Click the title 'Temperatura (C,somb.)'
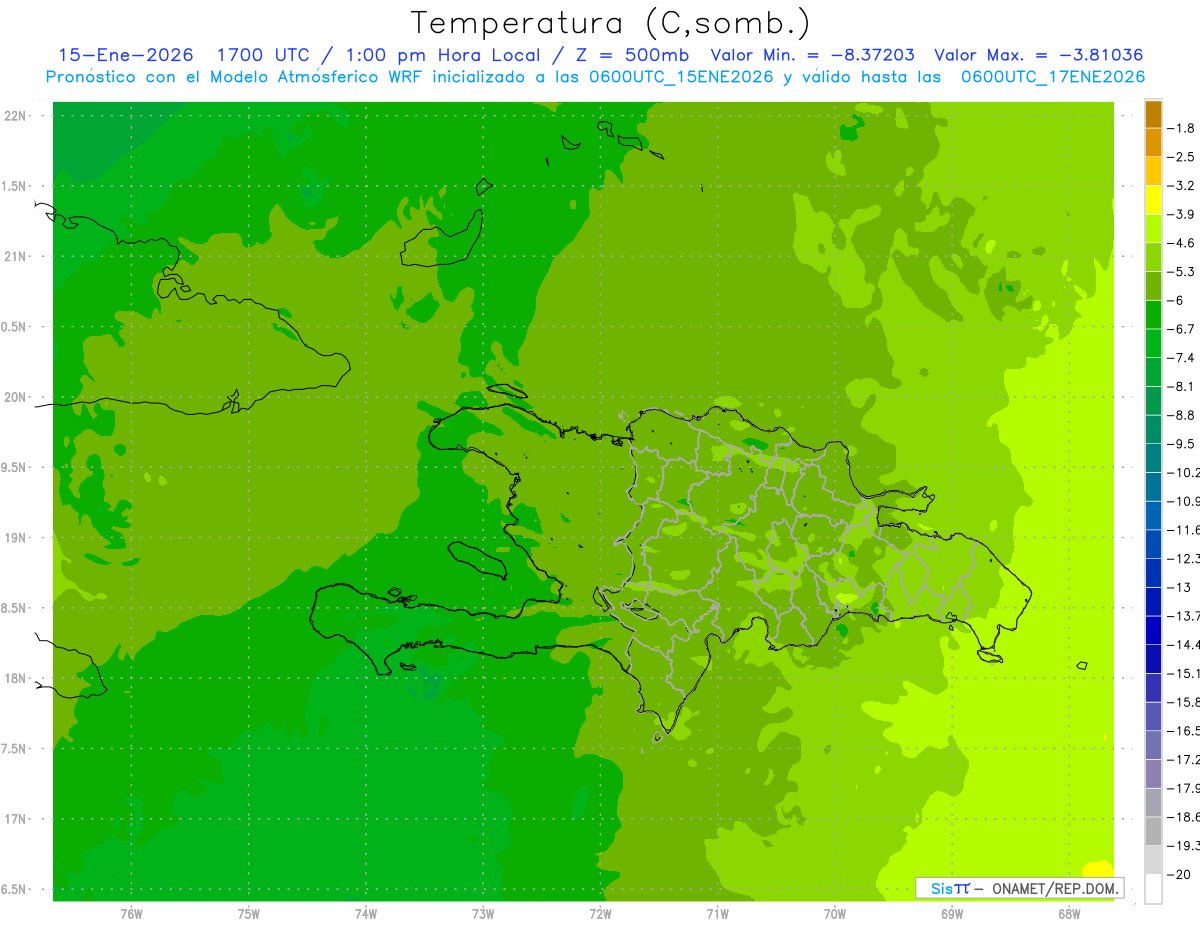 [610, 24]
